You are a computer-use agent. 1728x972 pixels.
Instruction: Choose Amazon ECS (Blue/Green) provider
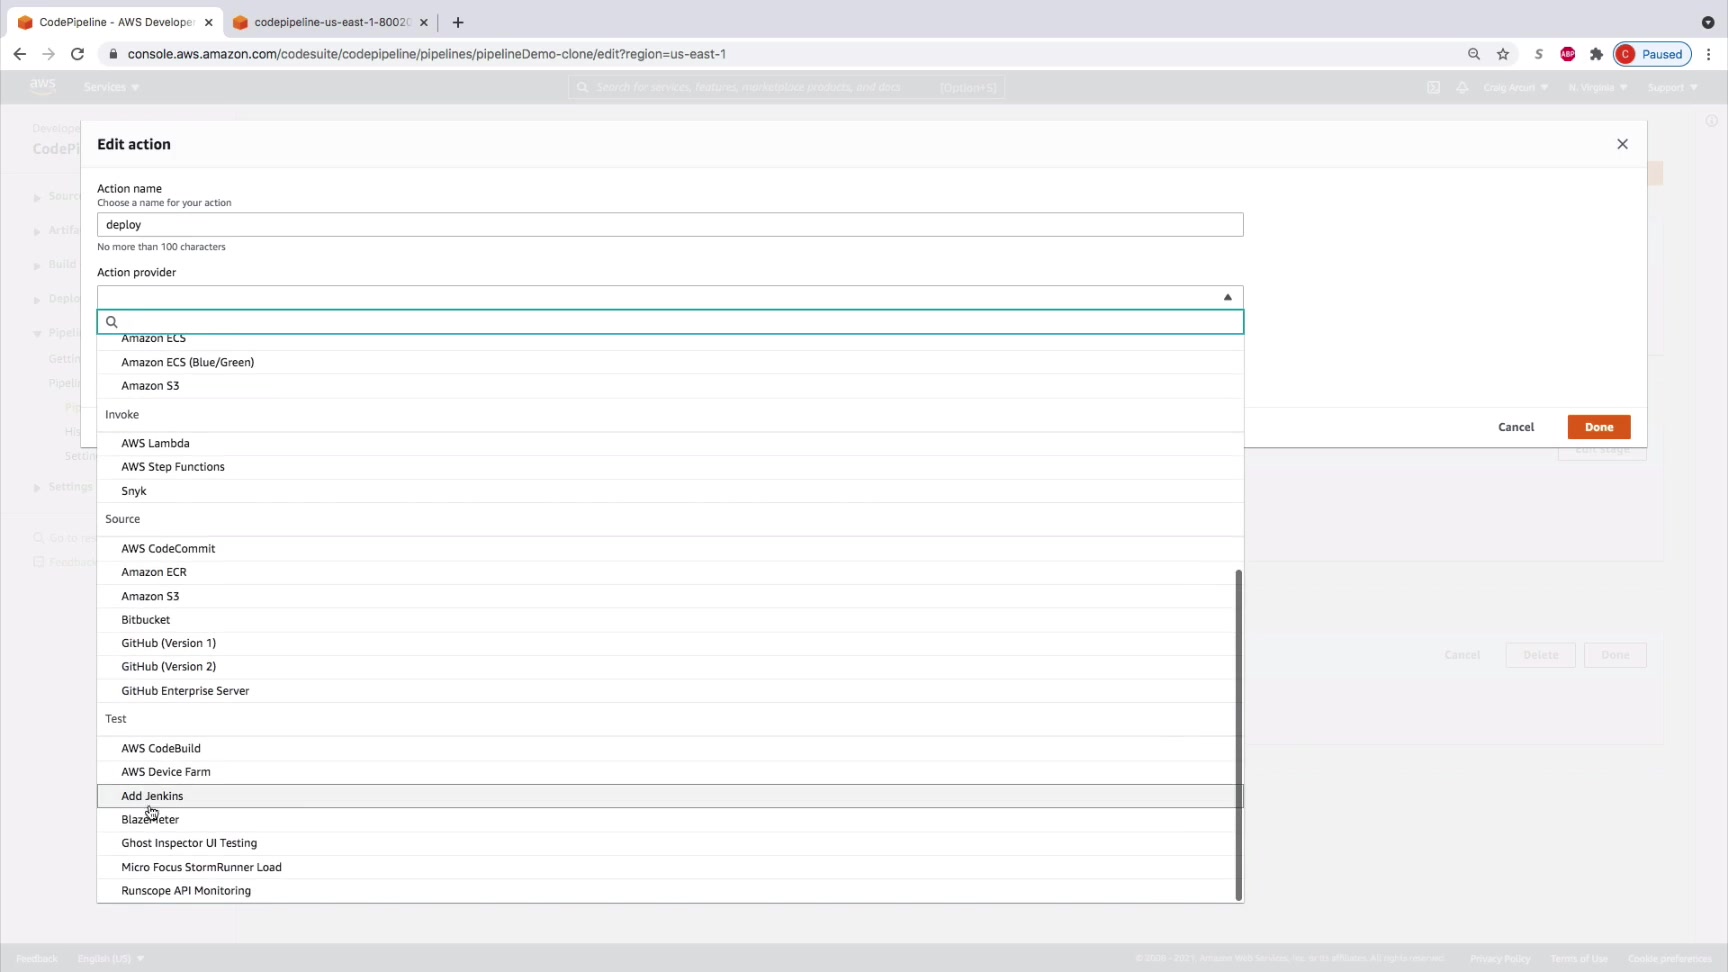tap(670, 362)
